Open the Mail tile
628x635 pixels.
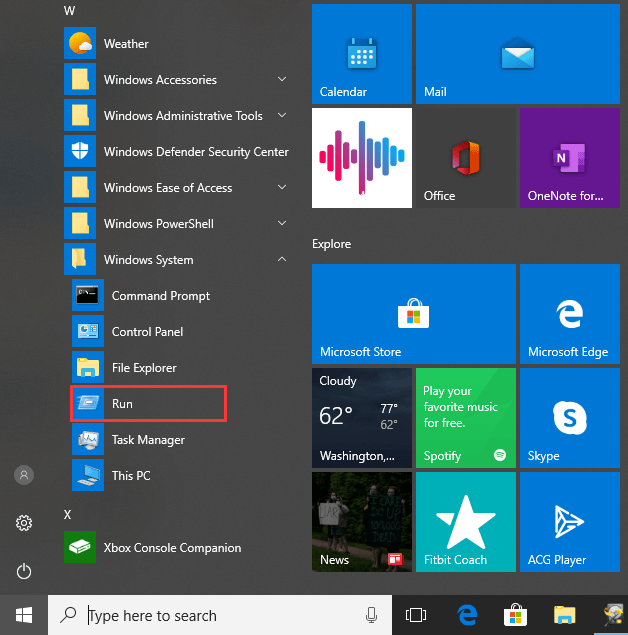coord(517,54)
